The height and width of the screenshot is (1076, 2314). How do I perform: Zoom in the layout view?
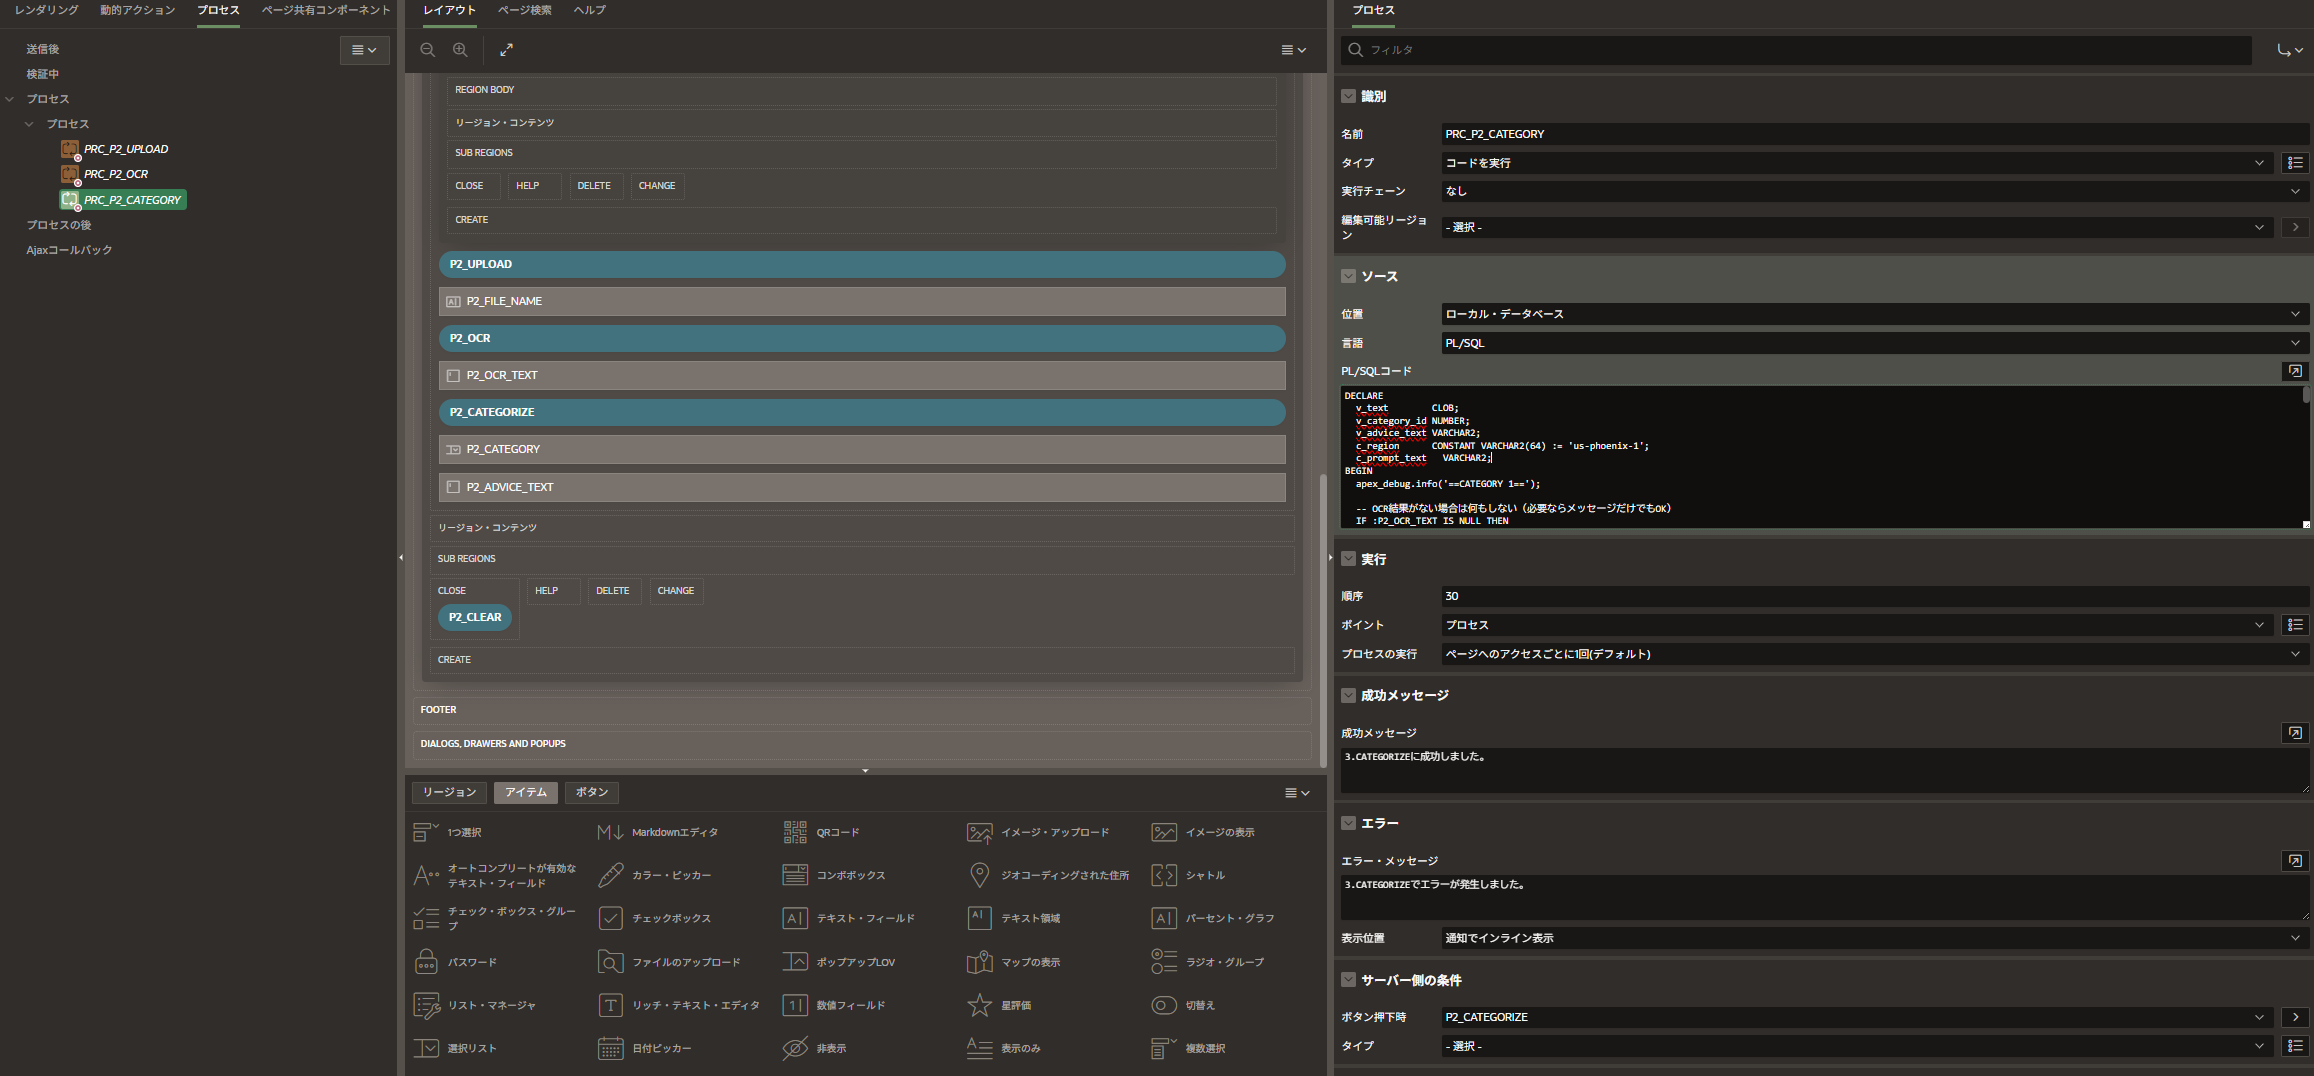coord(460,50)
